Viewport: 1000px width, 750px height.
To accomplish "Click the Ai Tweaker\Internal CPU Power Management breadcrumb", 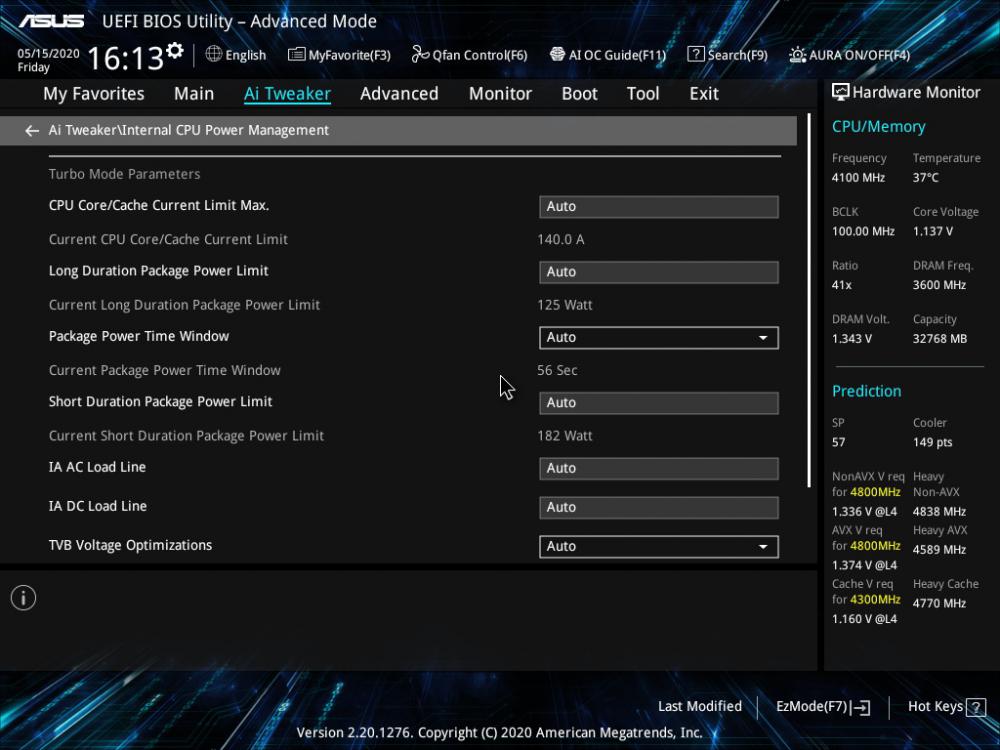I will coord(189,130).
